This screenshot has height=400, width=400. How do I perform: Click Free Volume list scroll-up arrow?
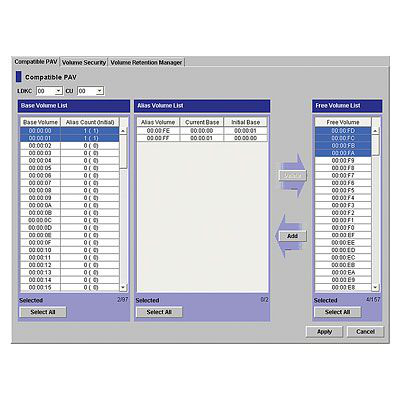tap(376, 131)
